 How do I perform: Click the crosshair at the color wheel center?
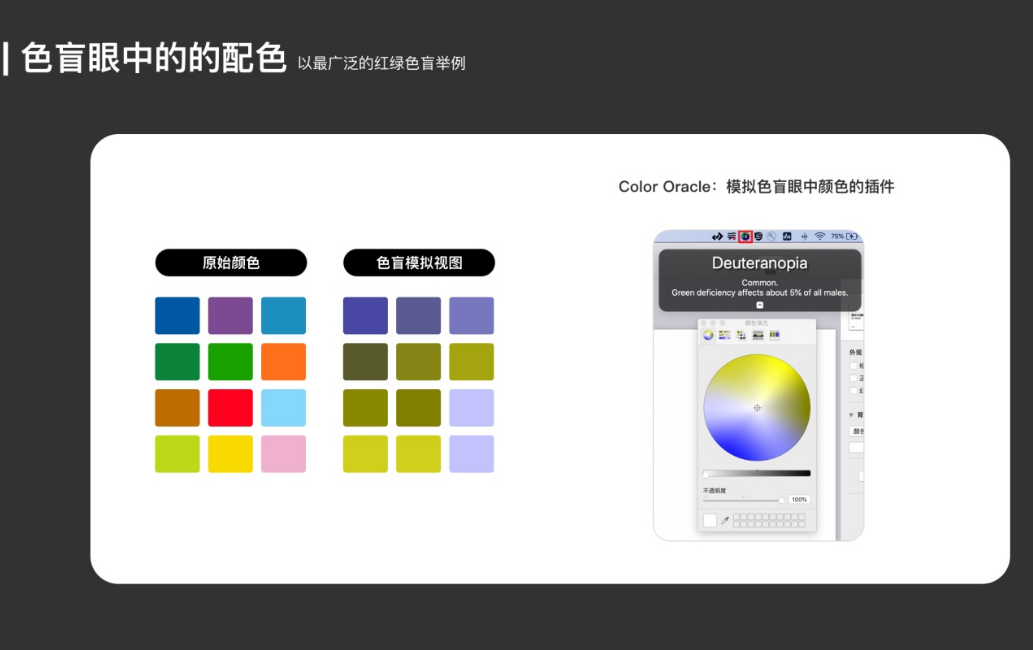coord(757,408)
